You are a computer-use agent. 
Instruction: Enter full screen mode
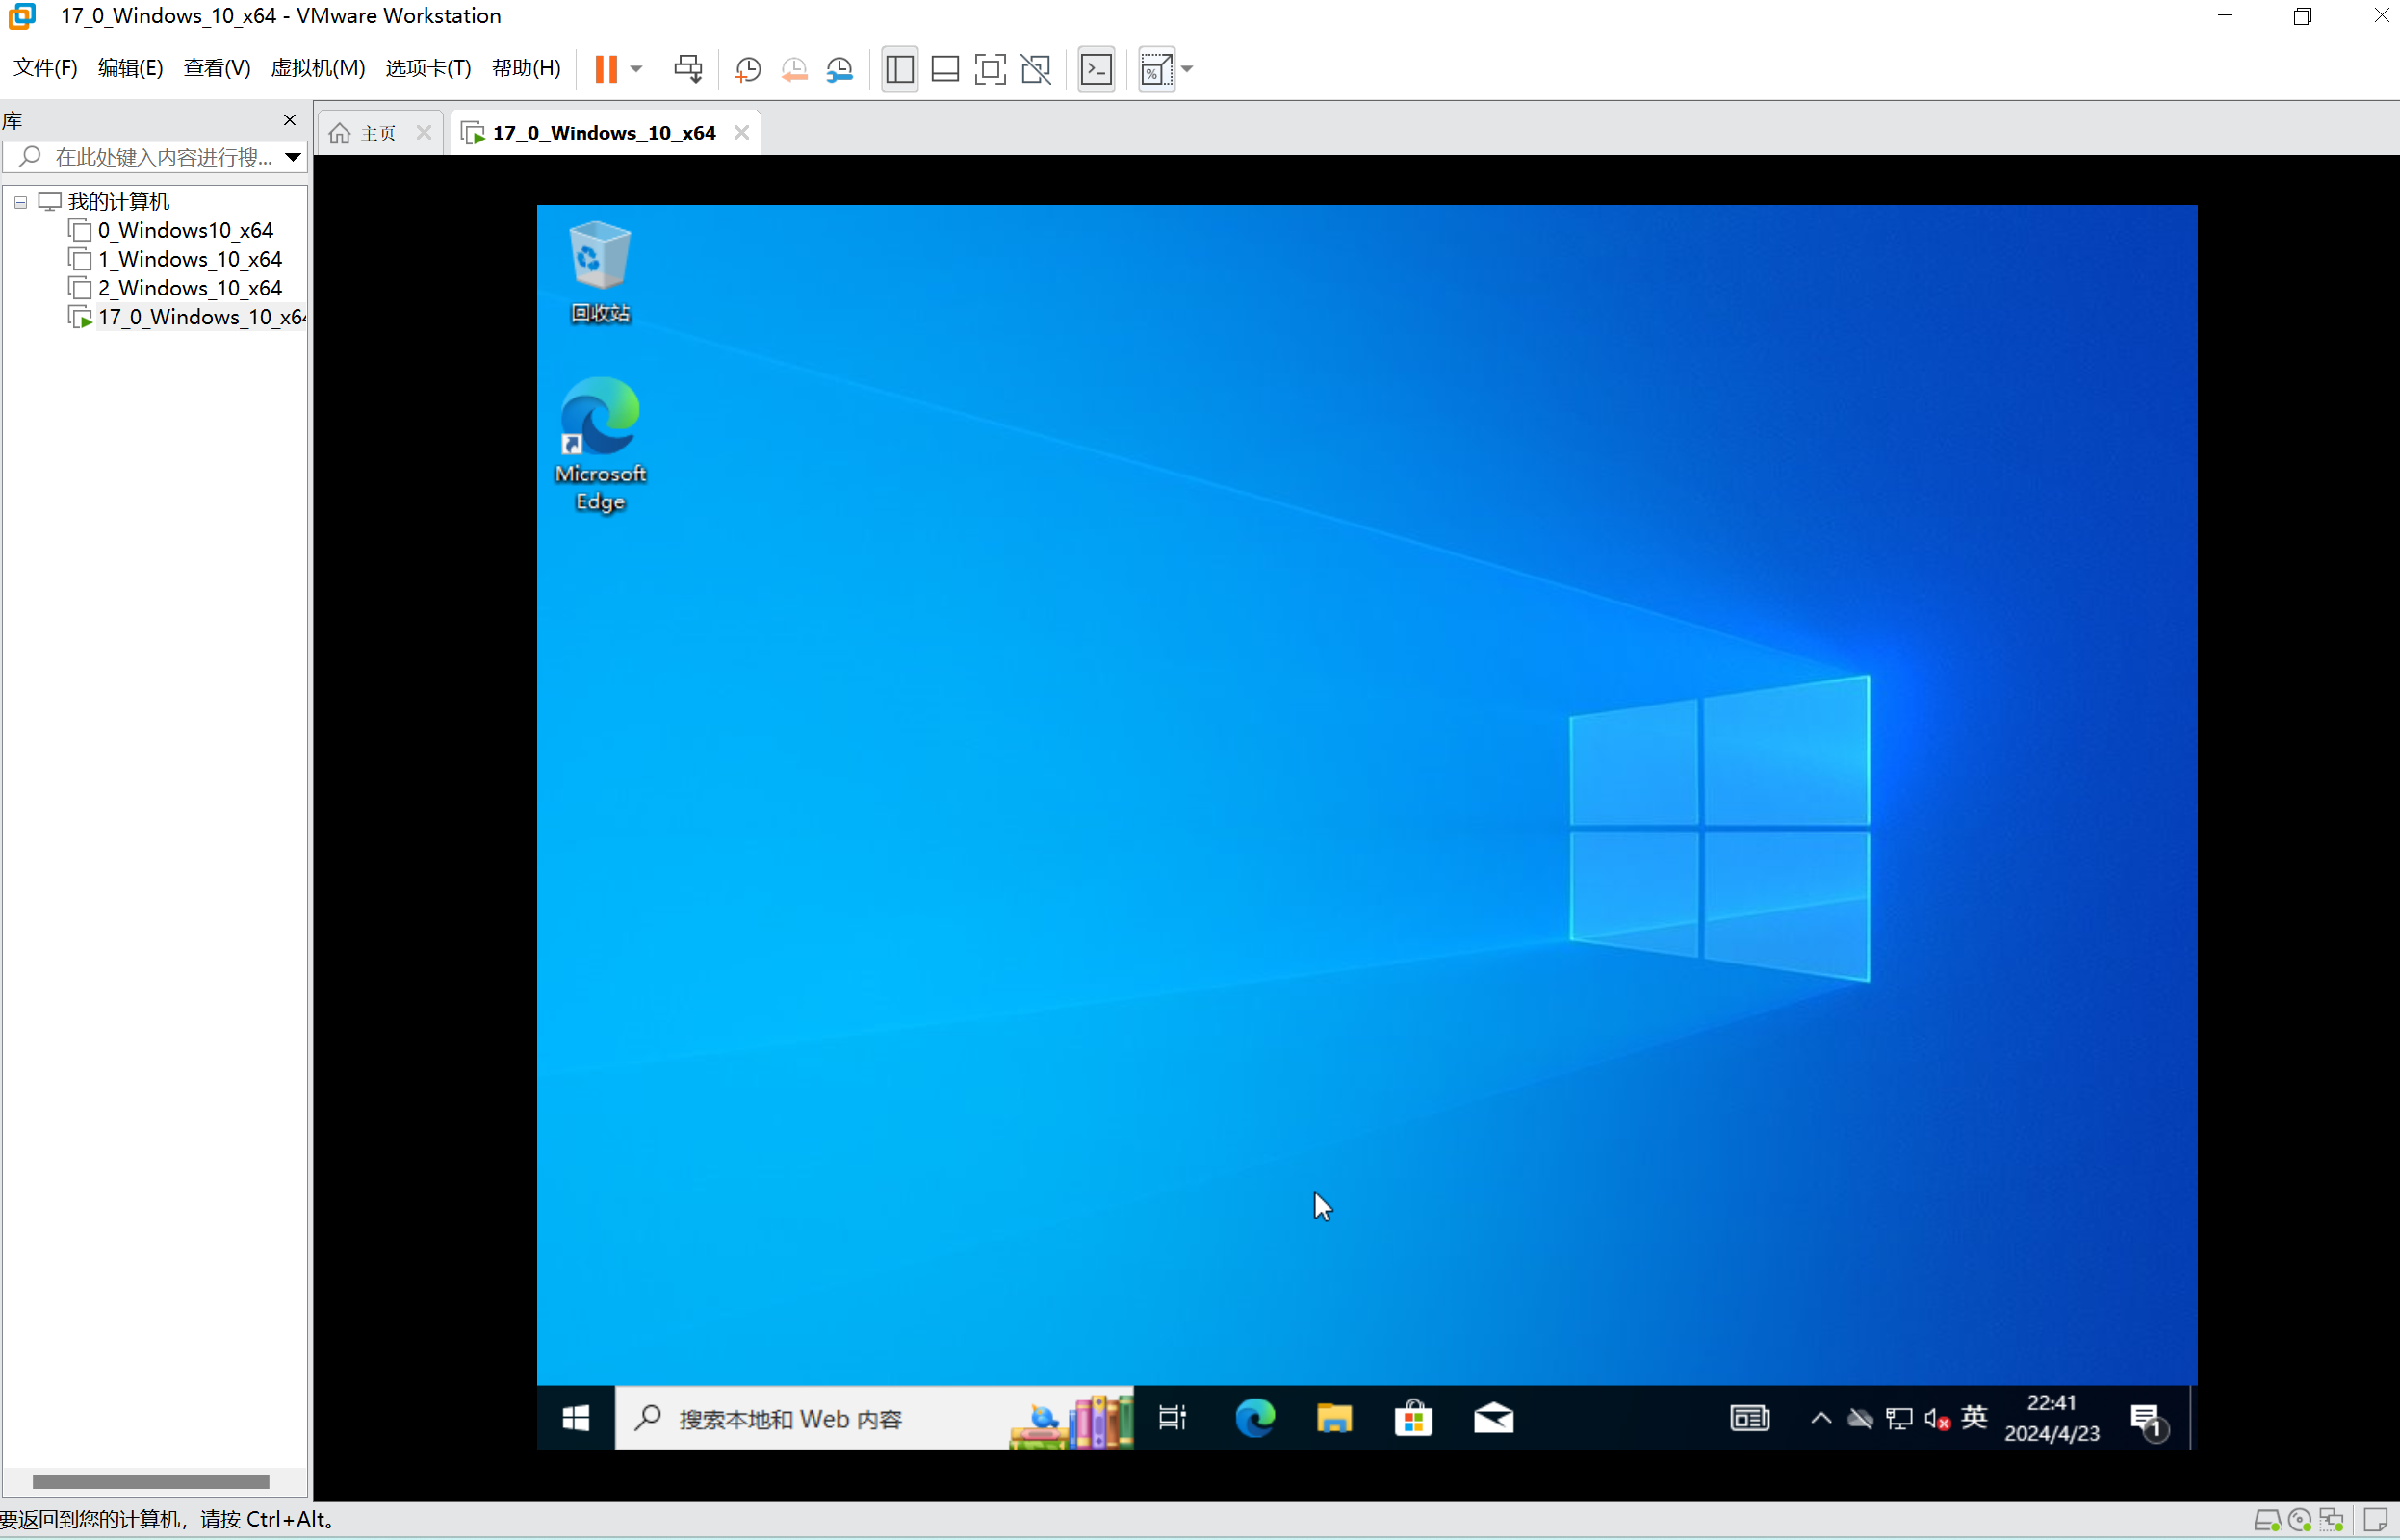point(990,69)
